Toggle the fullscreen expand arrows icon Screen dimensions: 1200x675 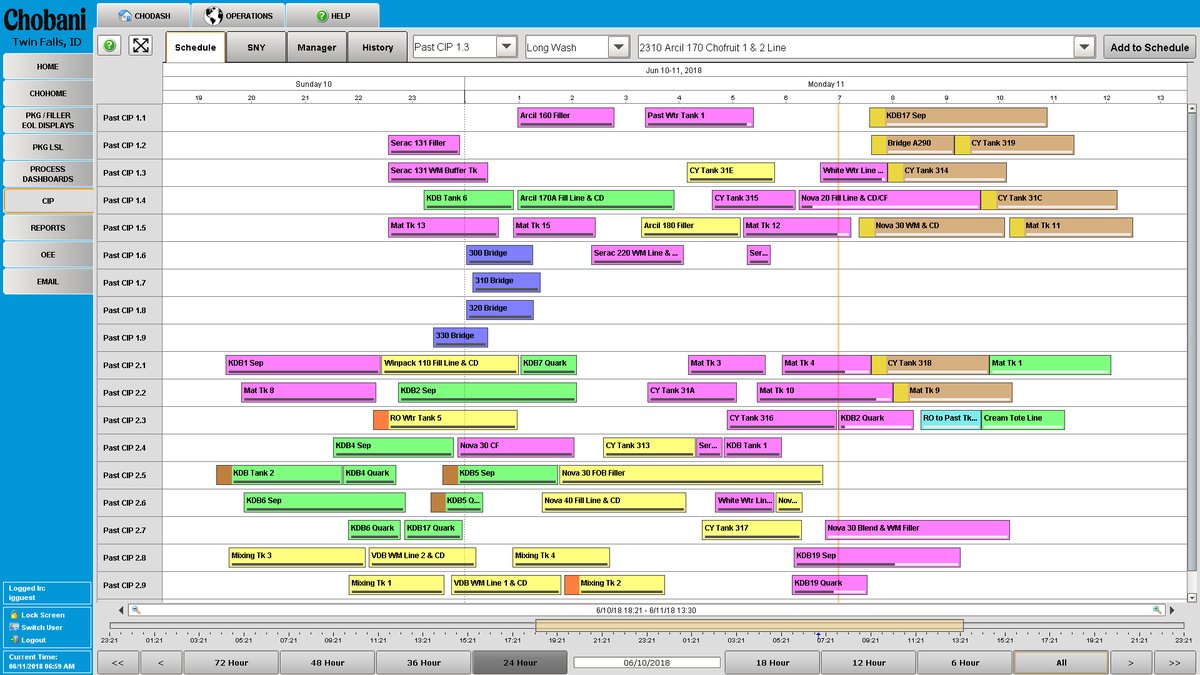pyautogui.click(x=141, y=46)
